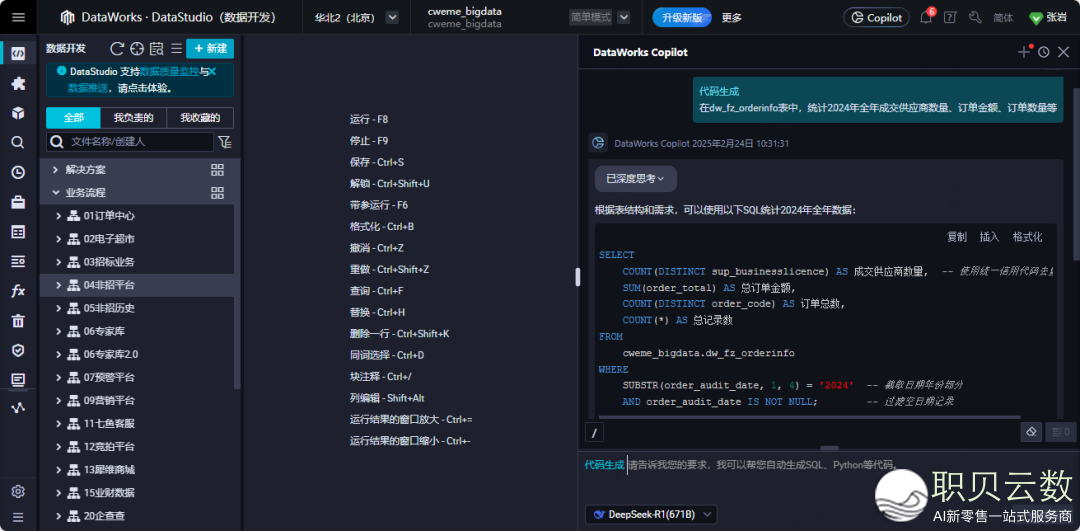Click the grid icon on 业务流程 row
1080x531 pixels.
tap(218, 193)
